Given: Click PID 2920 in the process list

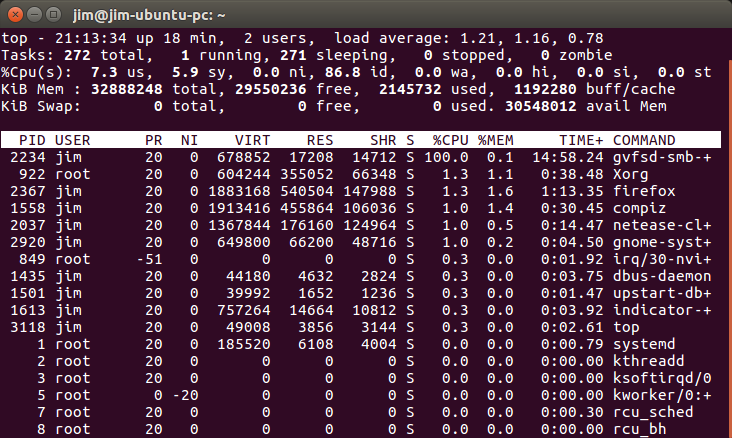Looking at the screenshot, I should point(28,242).
